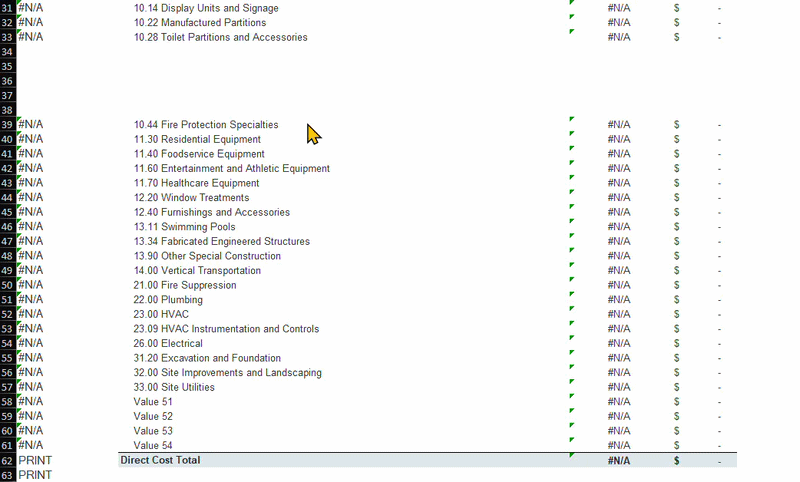
Task: Select row header 50 for Fire Suppression
Action: 8,285
